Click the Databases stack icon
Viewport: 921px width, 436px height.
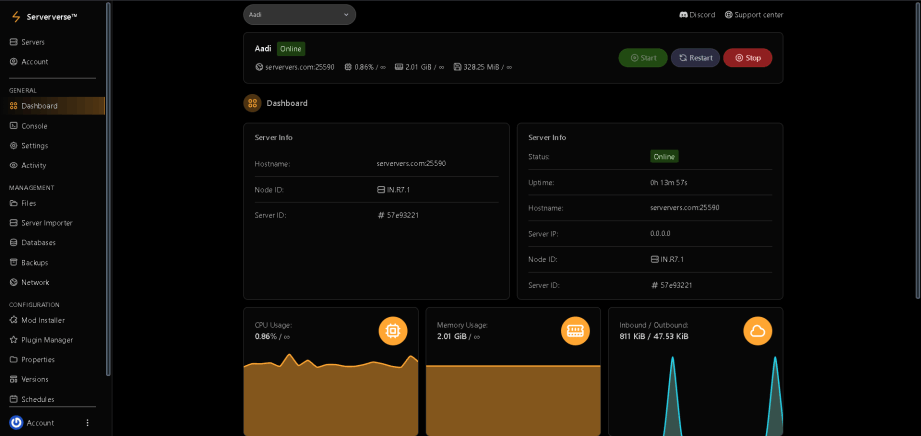[14, 242]
